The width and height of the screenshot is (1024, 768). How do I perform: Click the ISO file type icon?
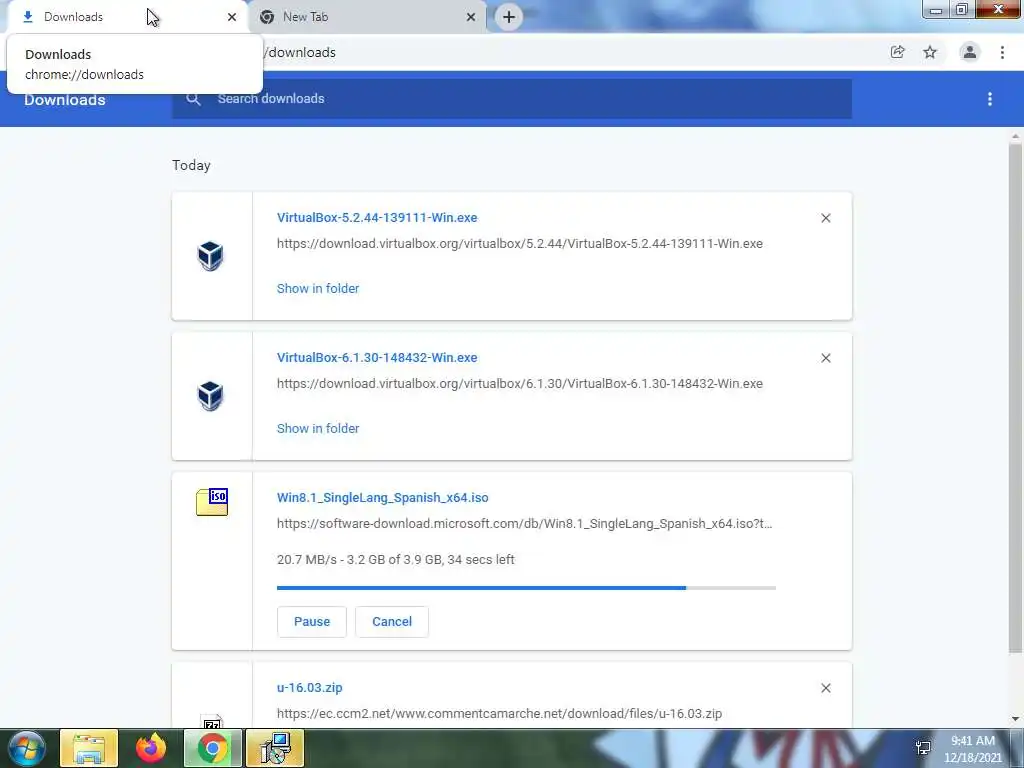212,502
